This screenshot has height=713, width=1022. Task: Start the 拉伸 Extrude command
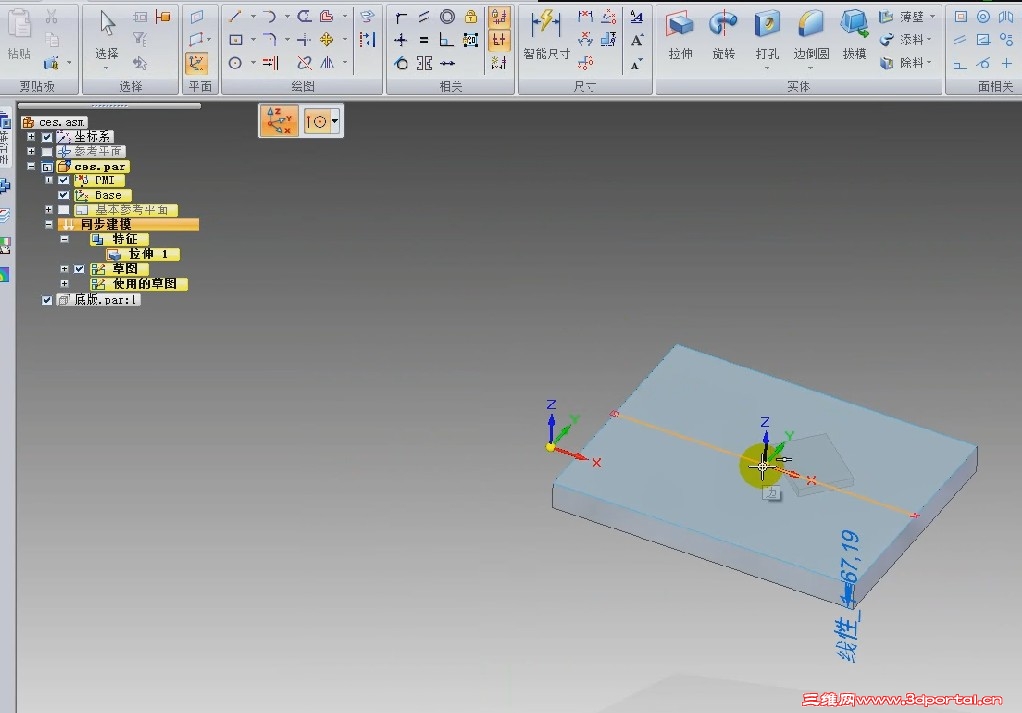point(680,36)
